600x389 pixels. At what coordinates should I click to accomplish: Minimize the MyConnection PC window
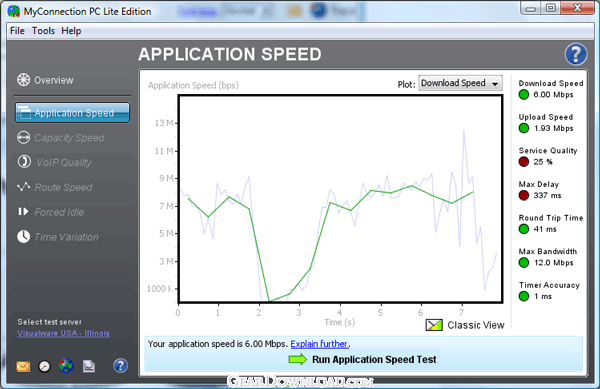[x=530, y=8]
